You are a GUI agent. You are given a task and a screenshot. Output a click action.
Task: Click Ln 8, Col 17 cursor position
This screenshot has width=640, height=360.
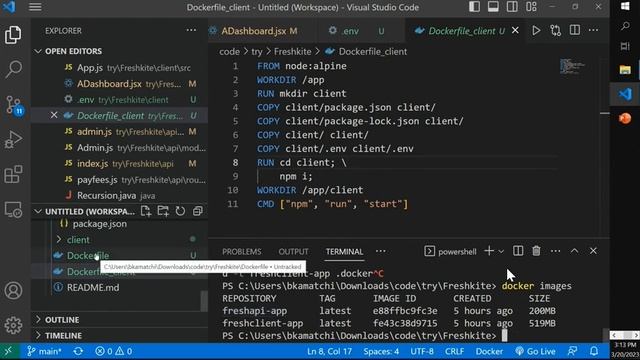[329, 351]
